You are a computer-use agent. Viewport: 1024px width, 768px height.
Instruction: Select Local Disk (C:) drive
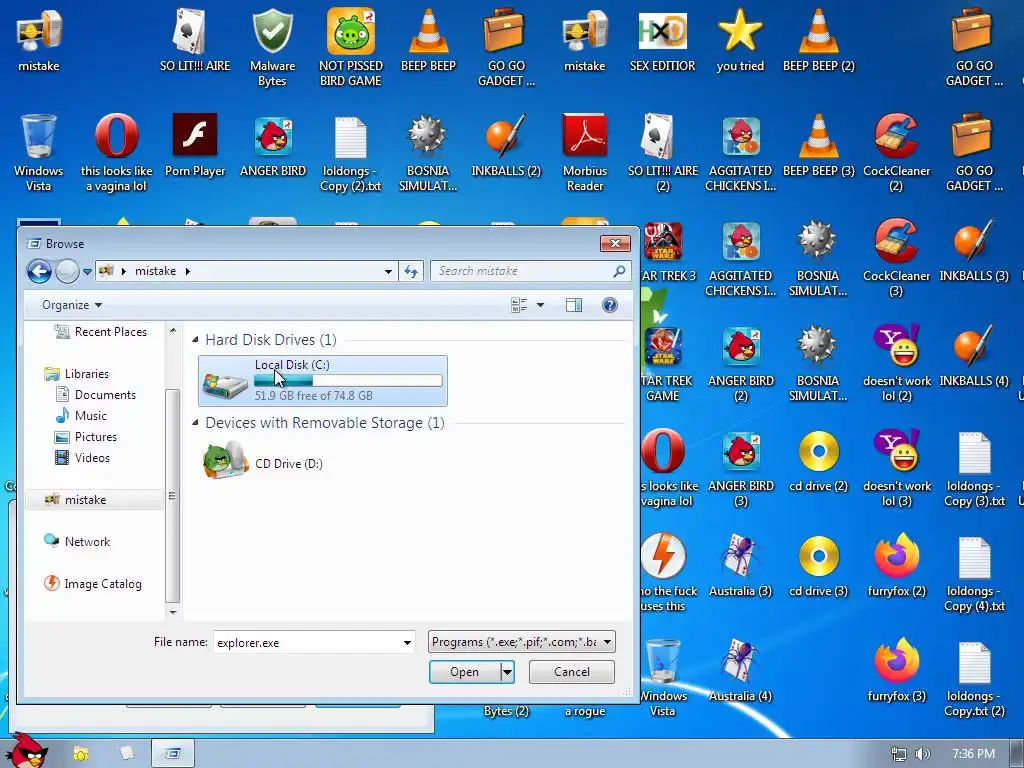323,381
